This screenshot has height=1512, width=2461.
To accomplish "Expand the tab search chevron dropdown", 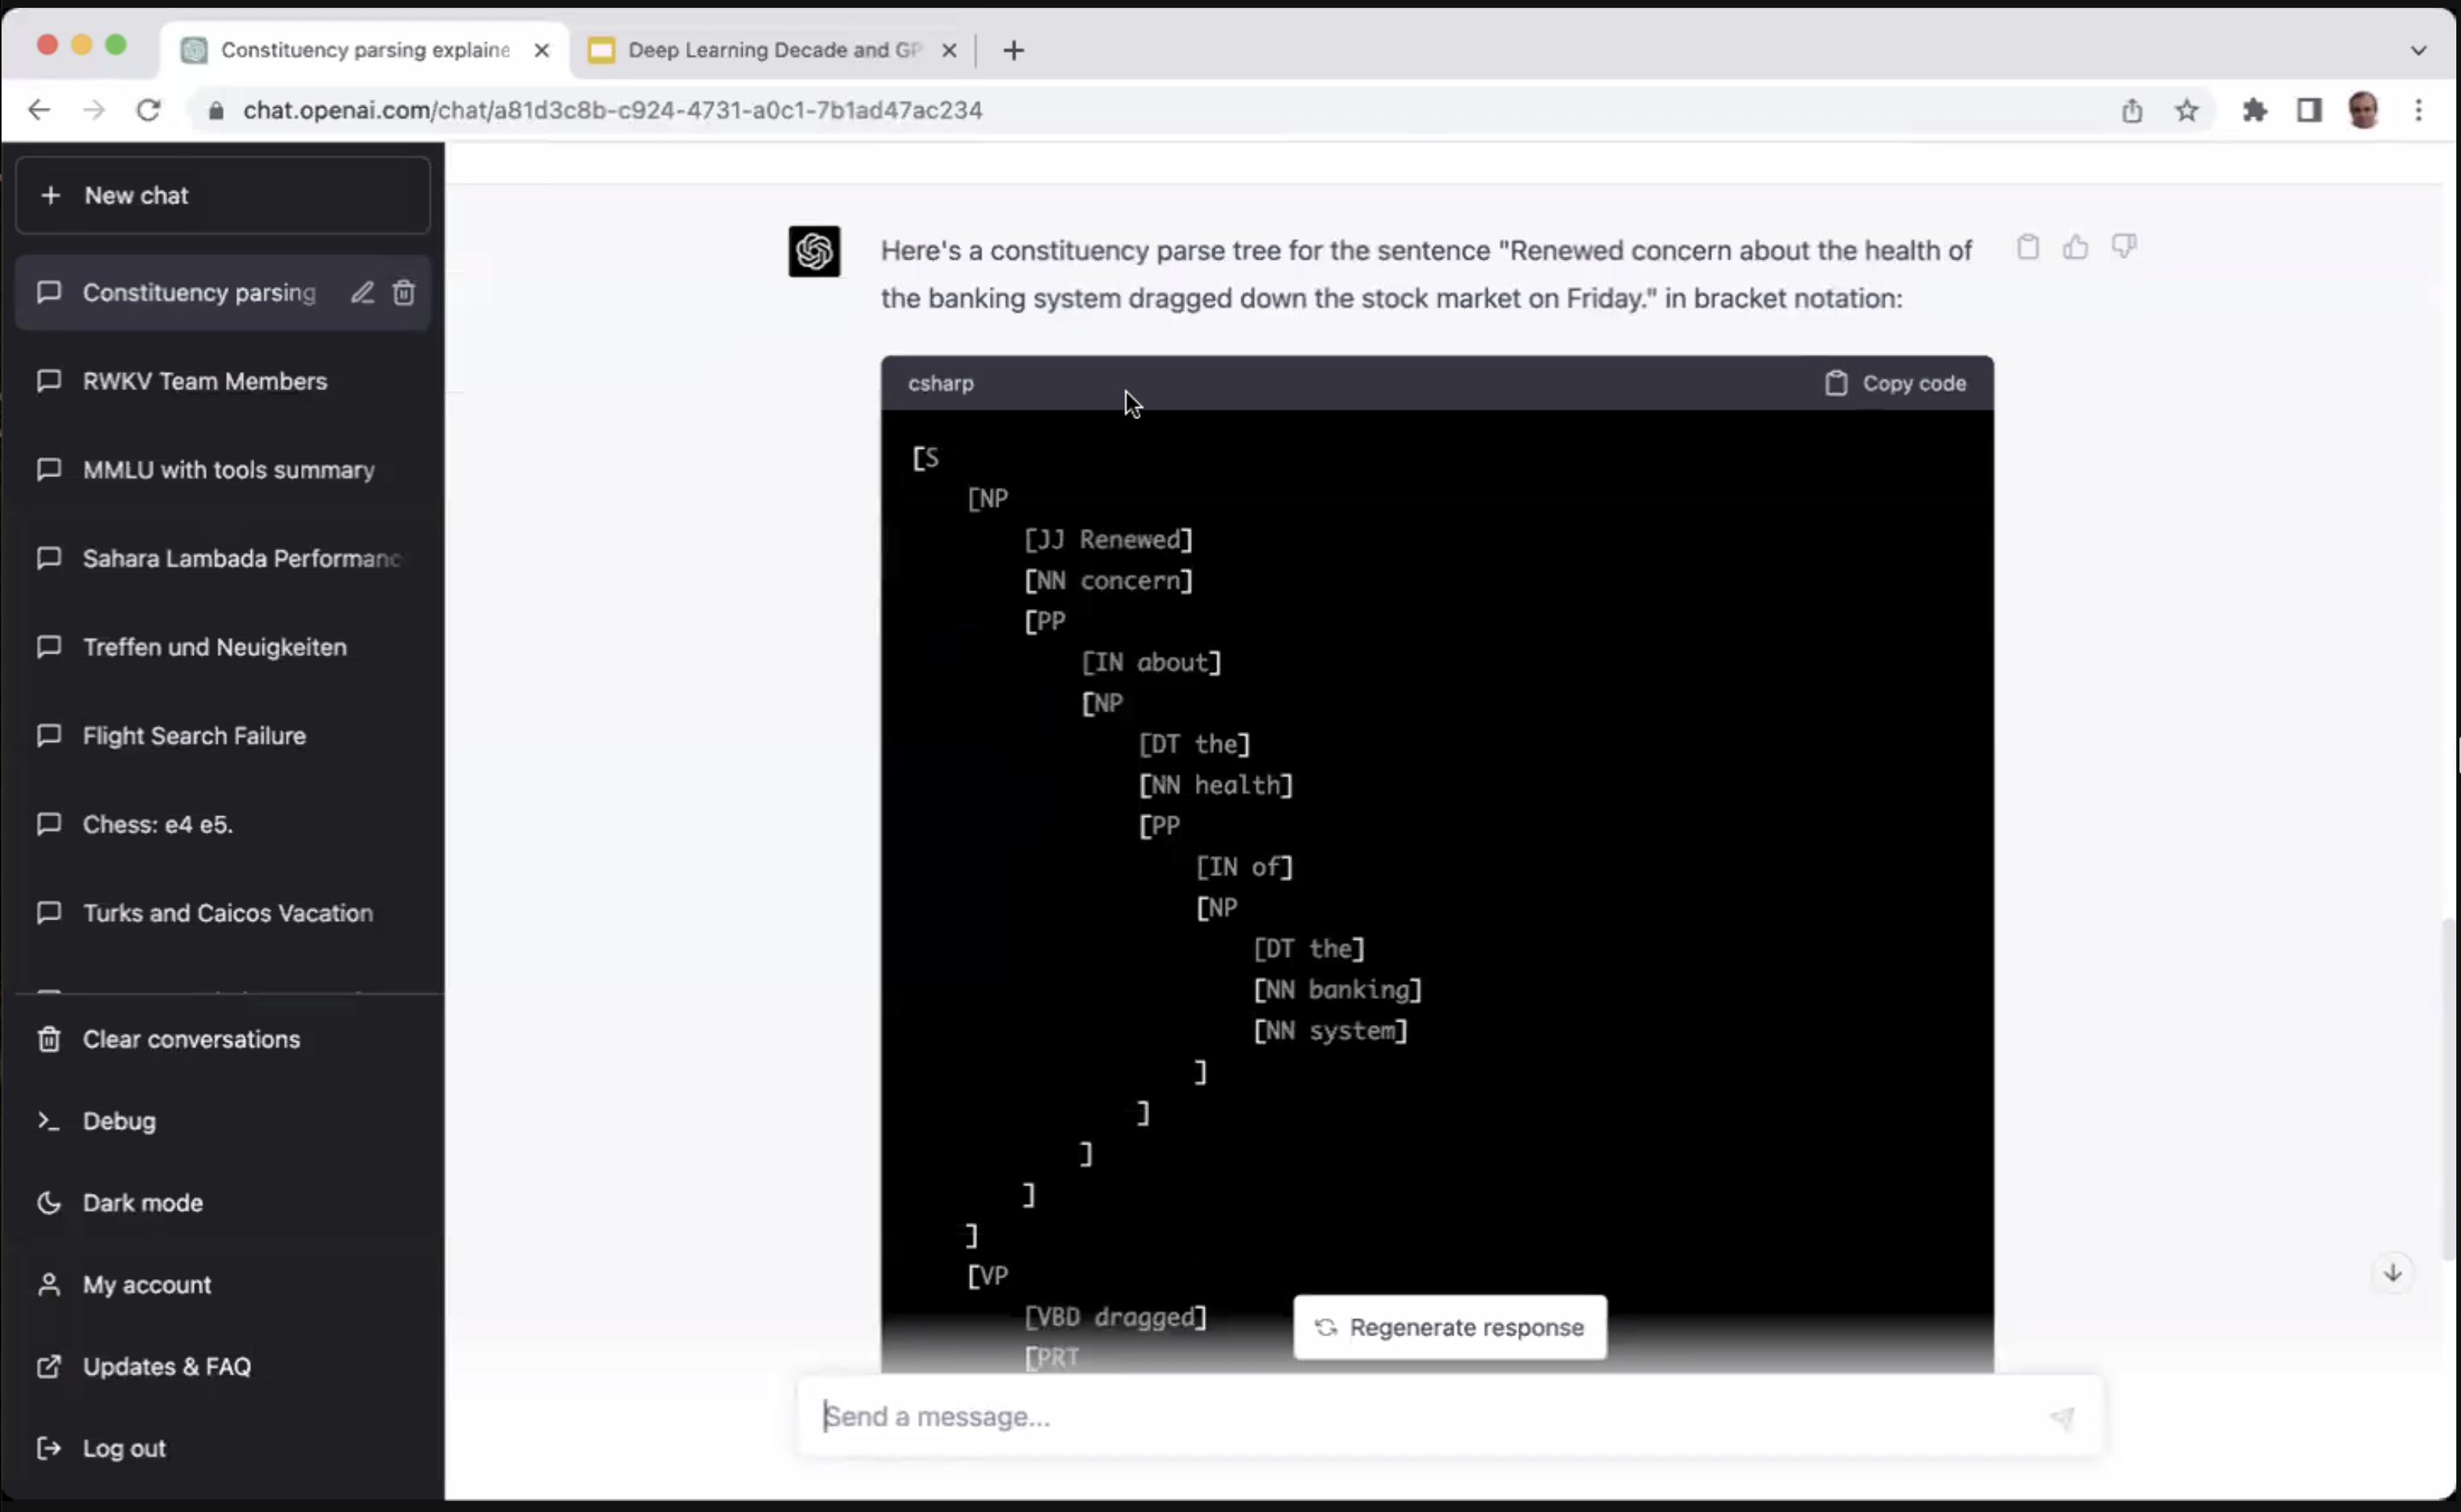I will pyautogui.click(x=2418, y=50).
